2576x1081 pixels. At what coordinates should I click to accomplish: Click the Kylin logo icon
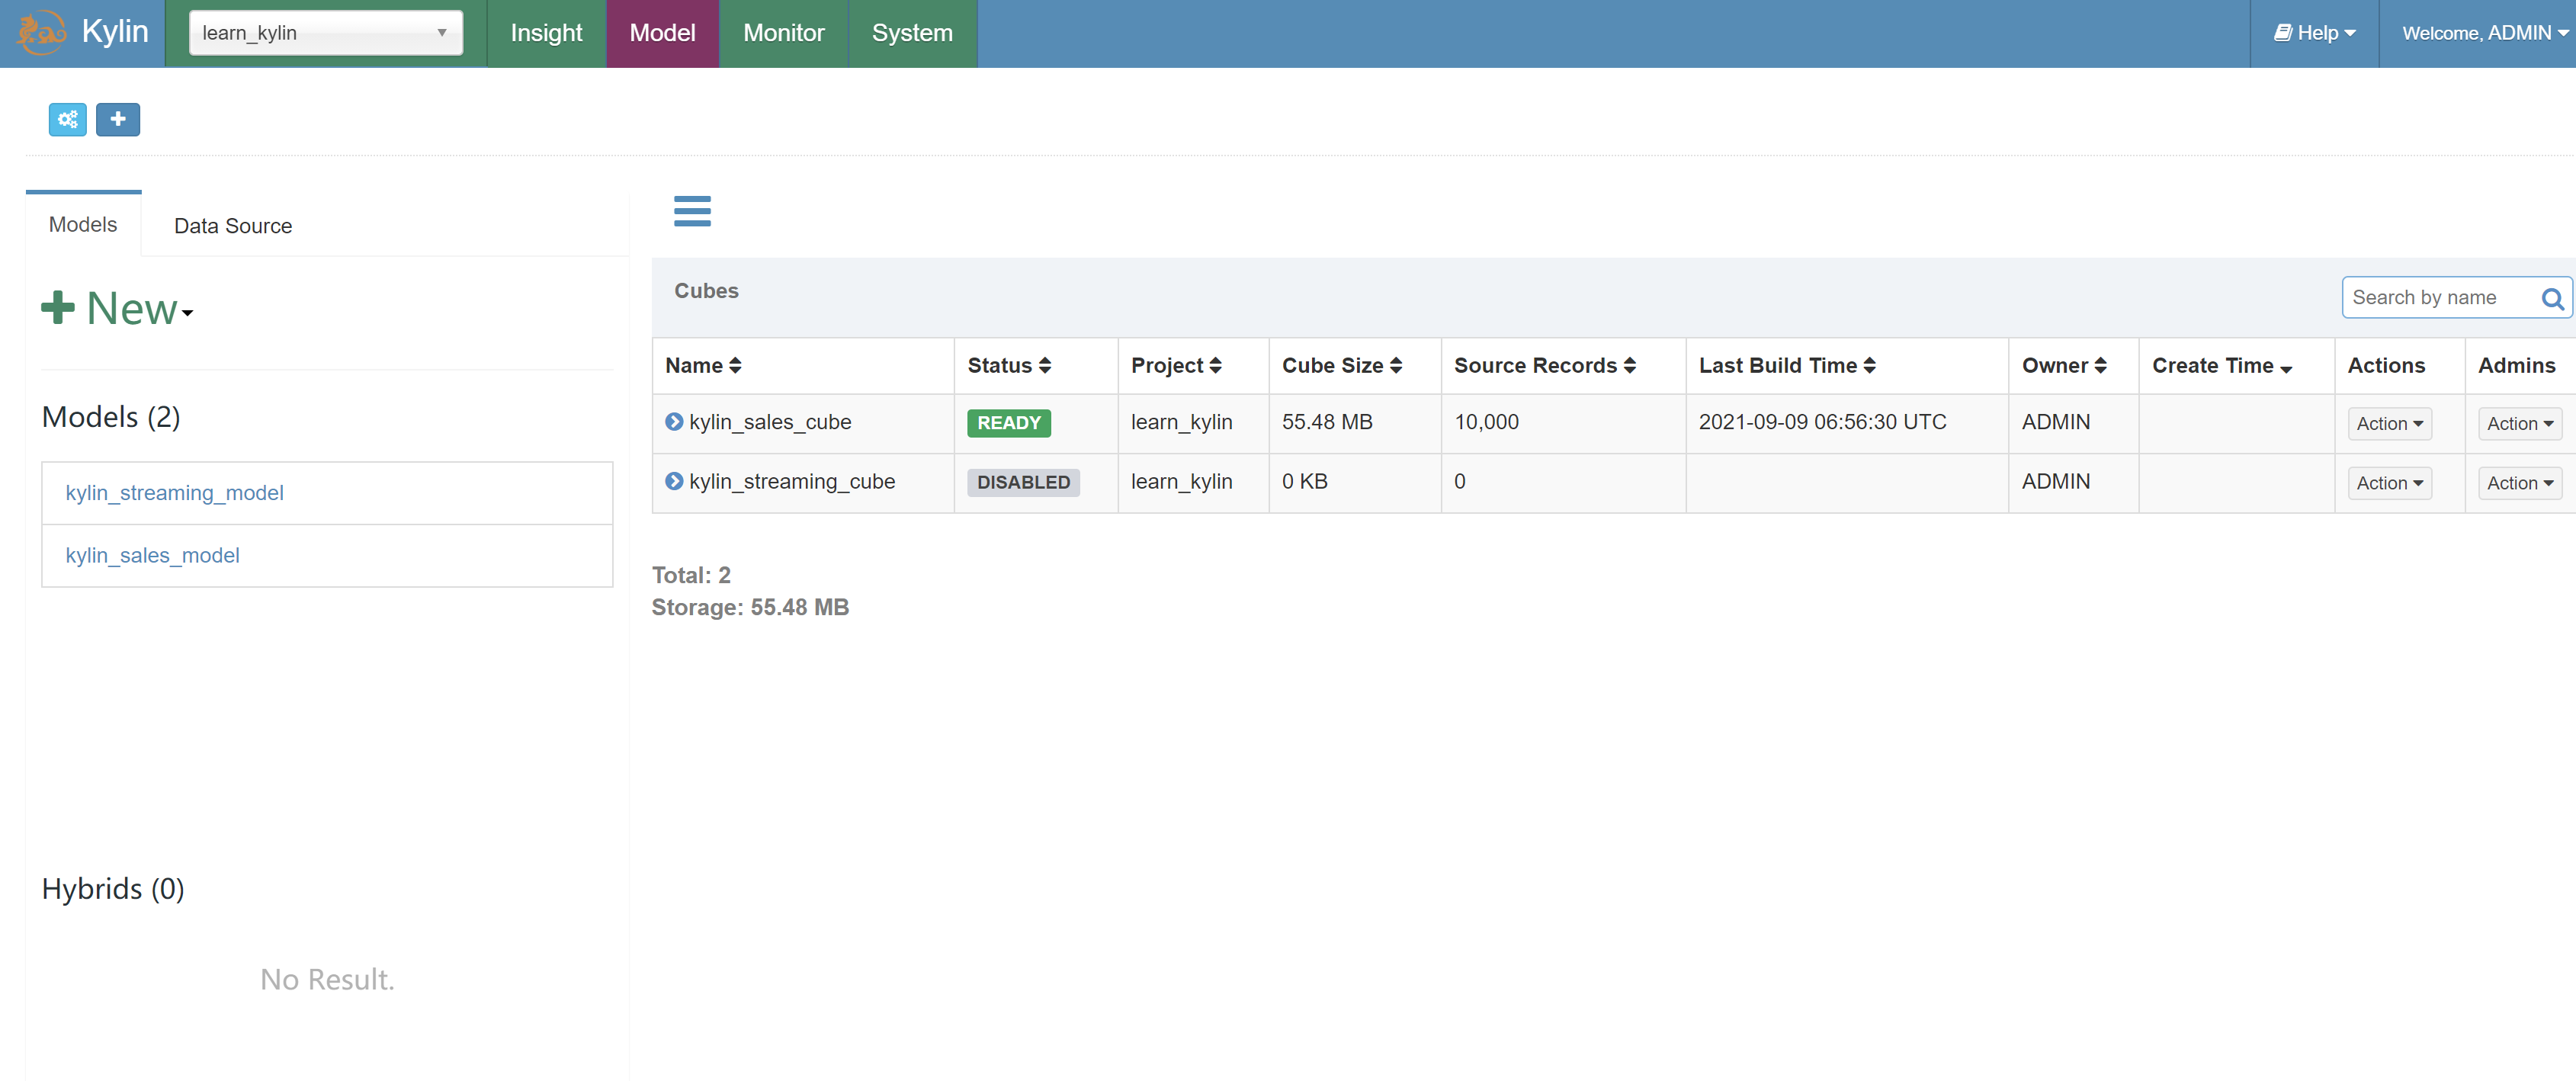tap(40, 32)
